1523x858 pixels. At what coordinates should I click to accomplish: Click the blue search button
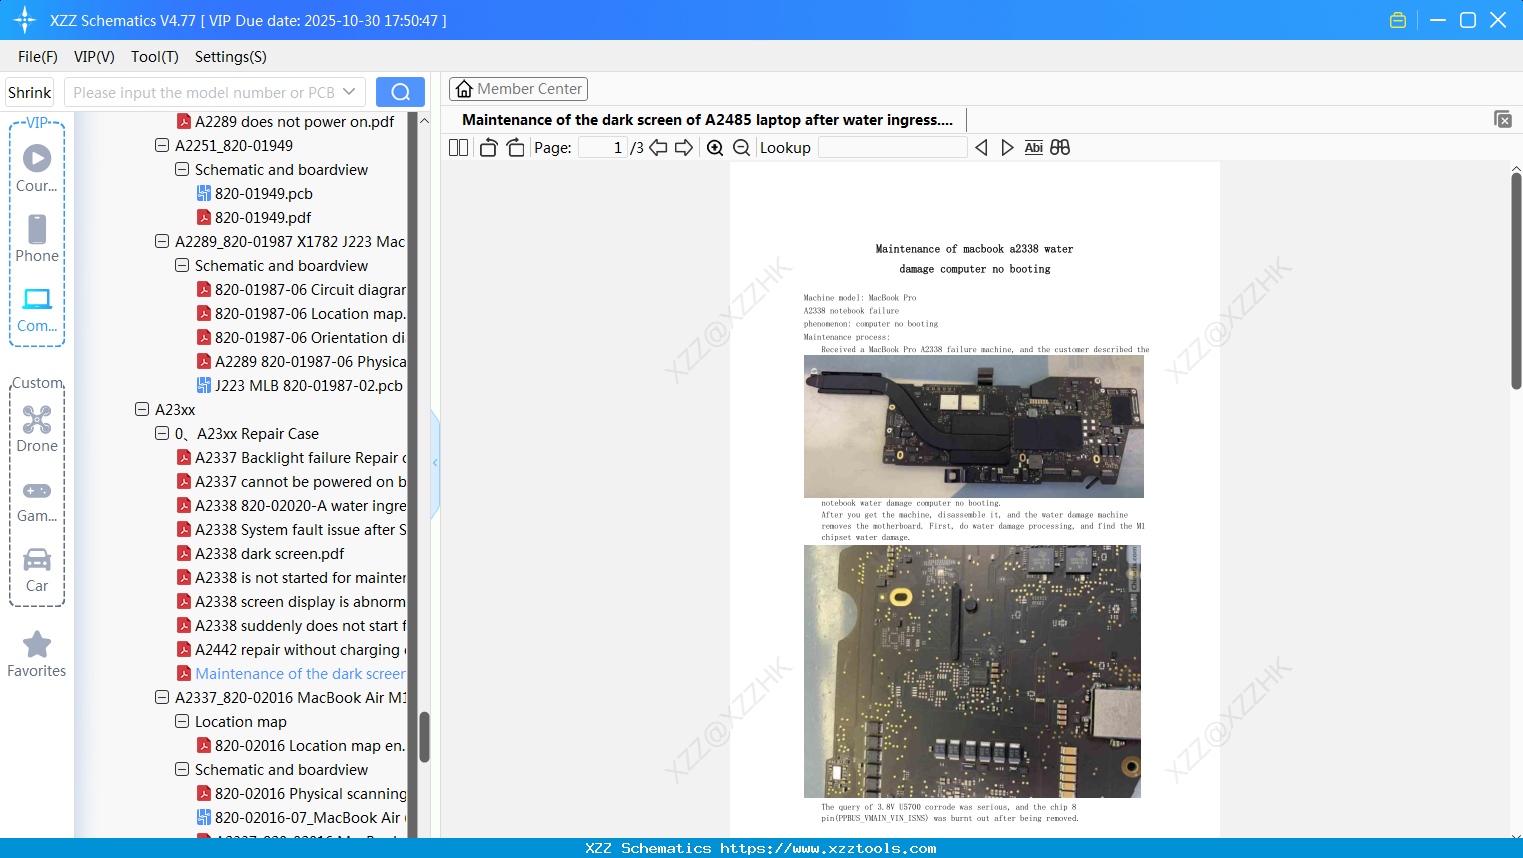pyautogui.click(x=400, y=92)
